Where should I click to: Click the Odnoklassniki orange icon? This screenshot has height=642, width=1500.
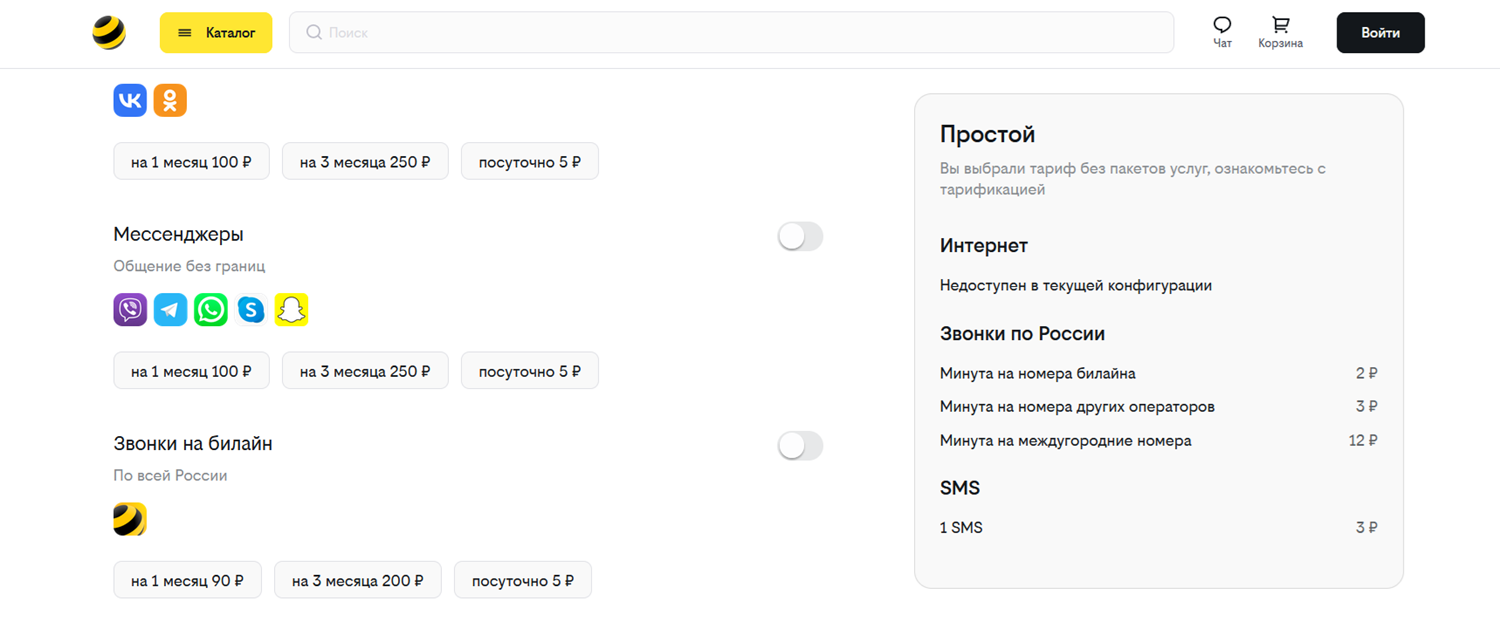(170, 100)
